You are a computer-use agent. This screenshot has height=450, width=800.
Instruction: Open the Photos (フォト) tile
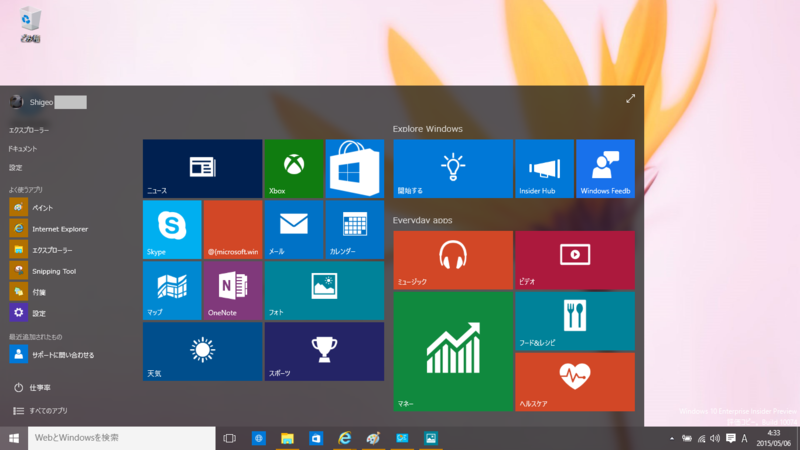(324, 290)
